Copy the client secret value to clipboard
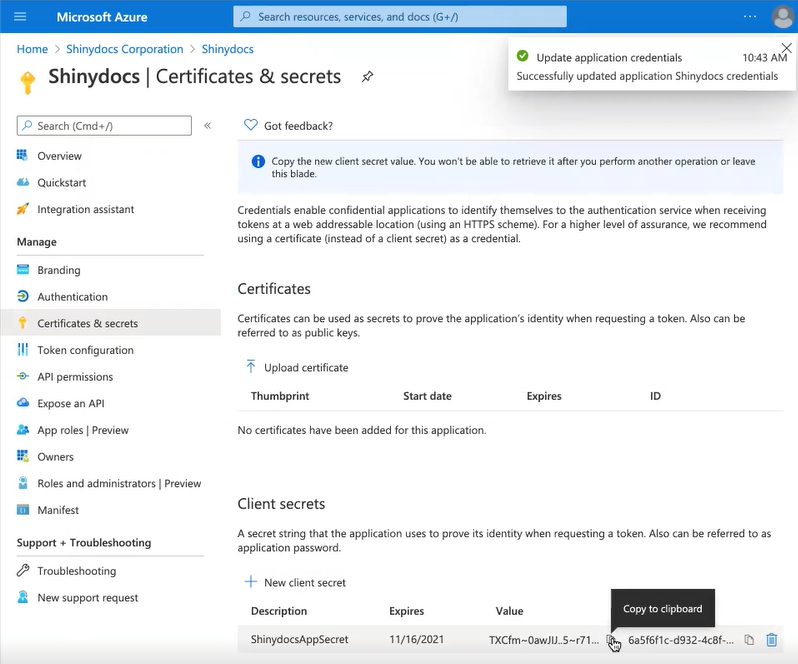798x664 pixels. (612, 640)
